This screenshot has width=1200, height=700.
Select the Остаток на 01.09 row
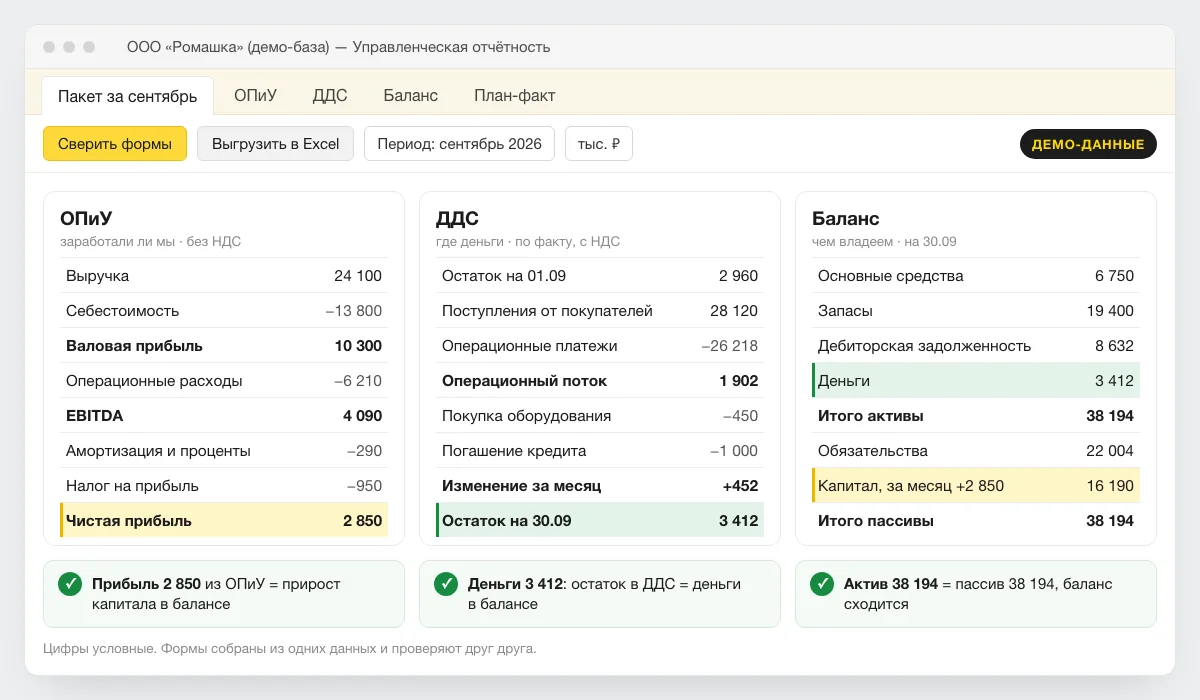pyautogui.click(x=600, y=276)
